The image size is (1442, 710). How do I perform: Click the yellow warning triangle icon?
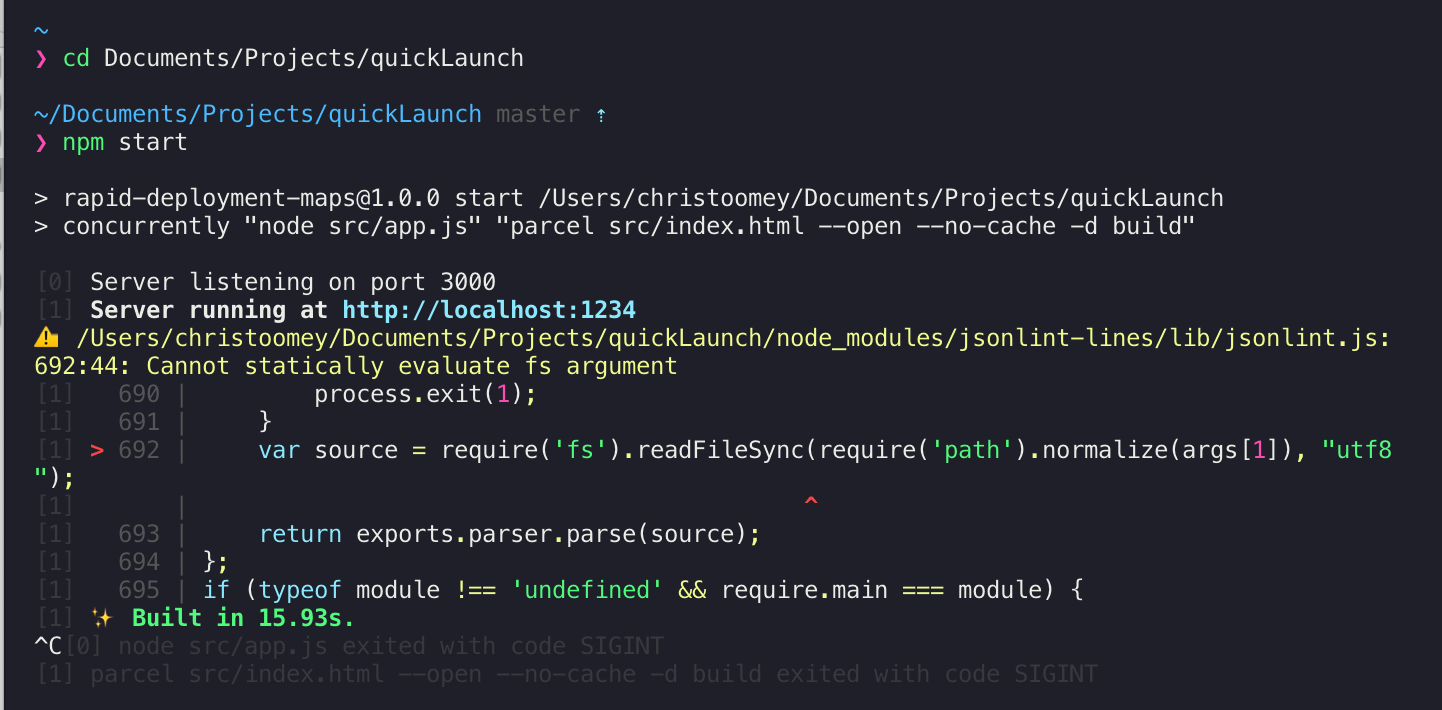tap(46, 338)
